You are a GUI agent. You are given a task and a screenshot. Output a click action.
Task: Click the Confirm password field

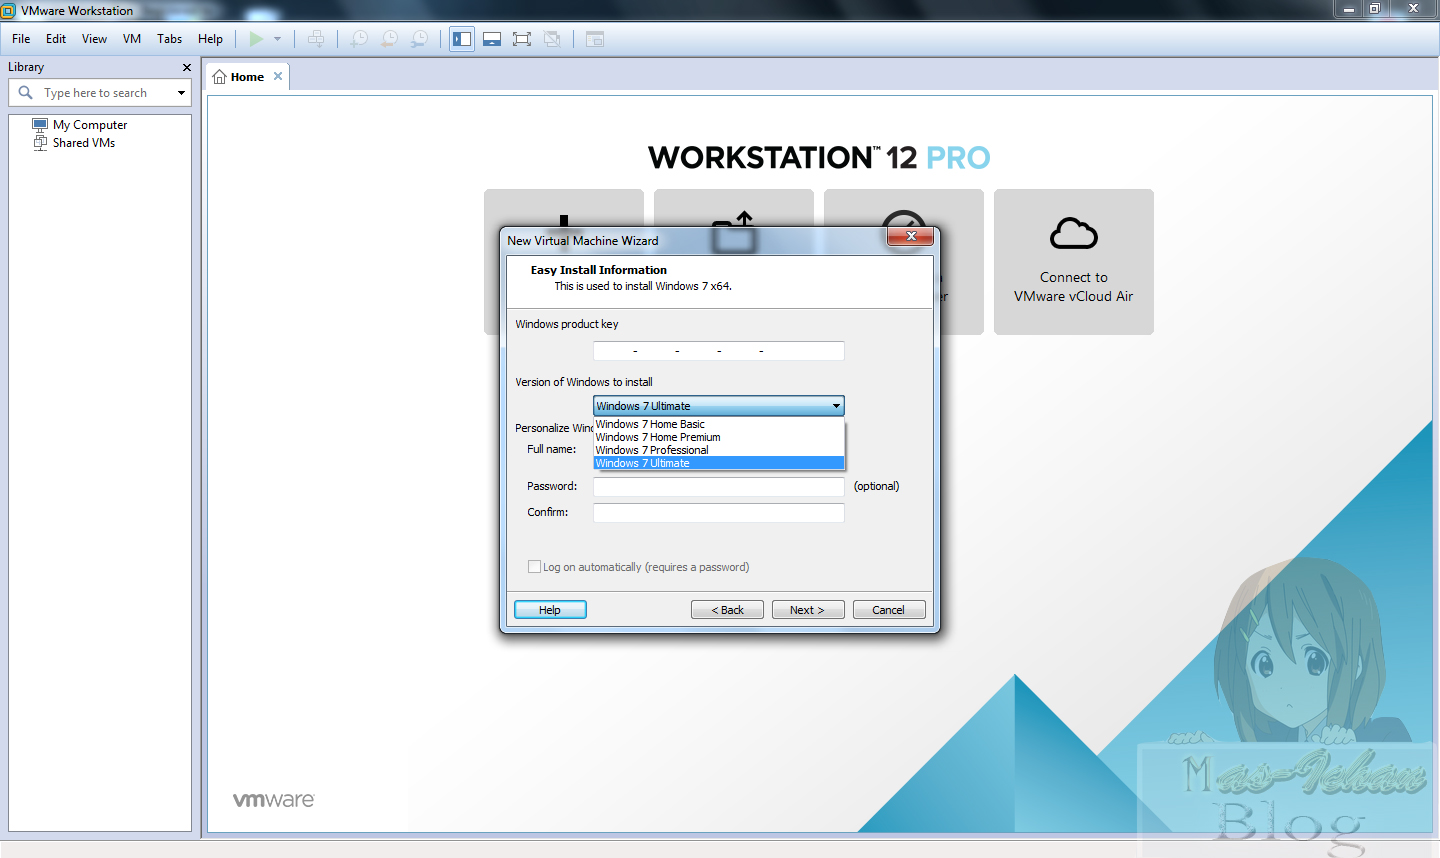pyautogui.click(x=719, y=513)
